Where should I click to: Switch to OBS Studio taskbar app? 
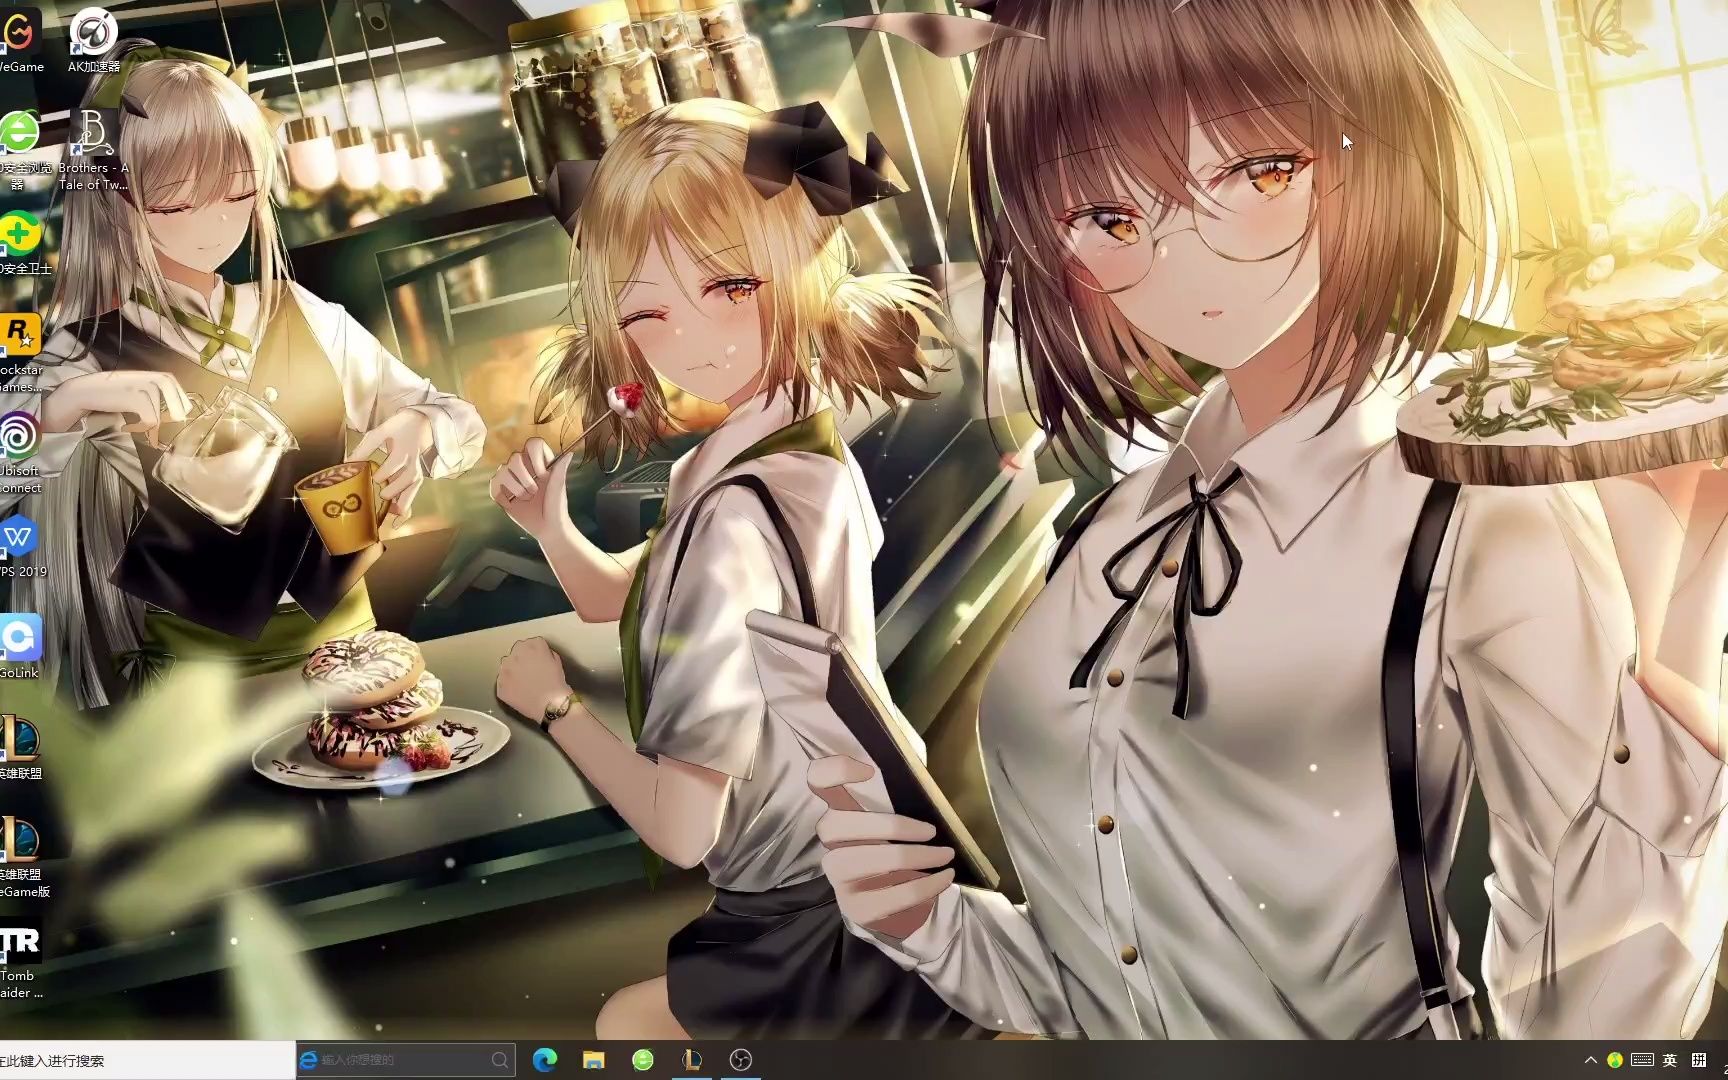click(x=741, y=1060)
